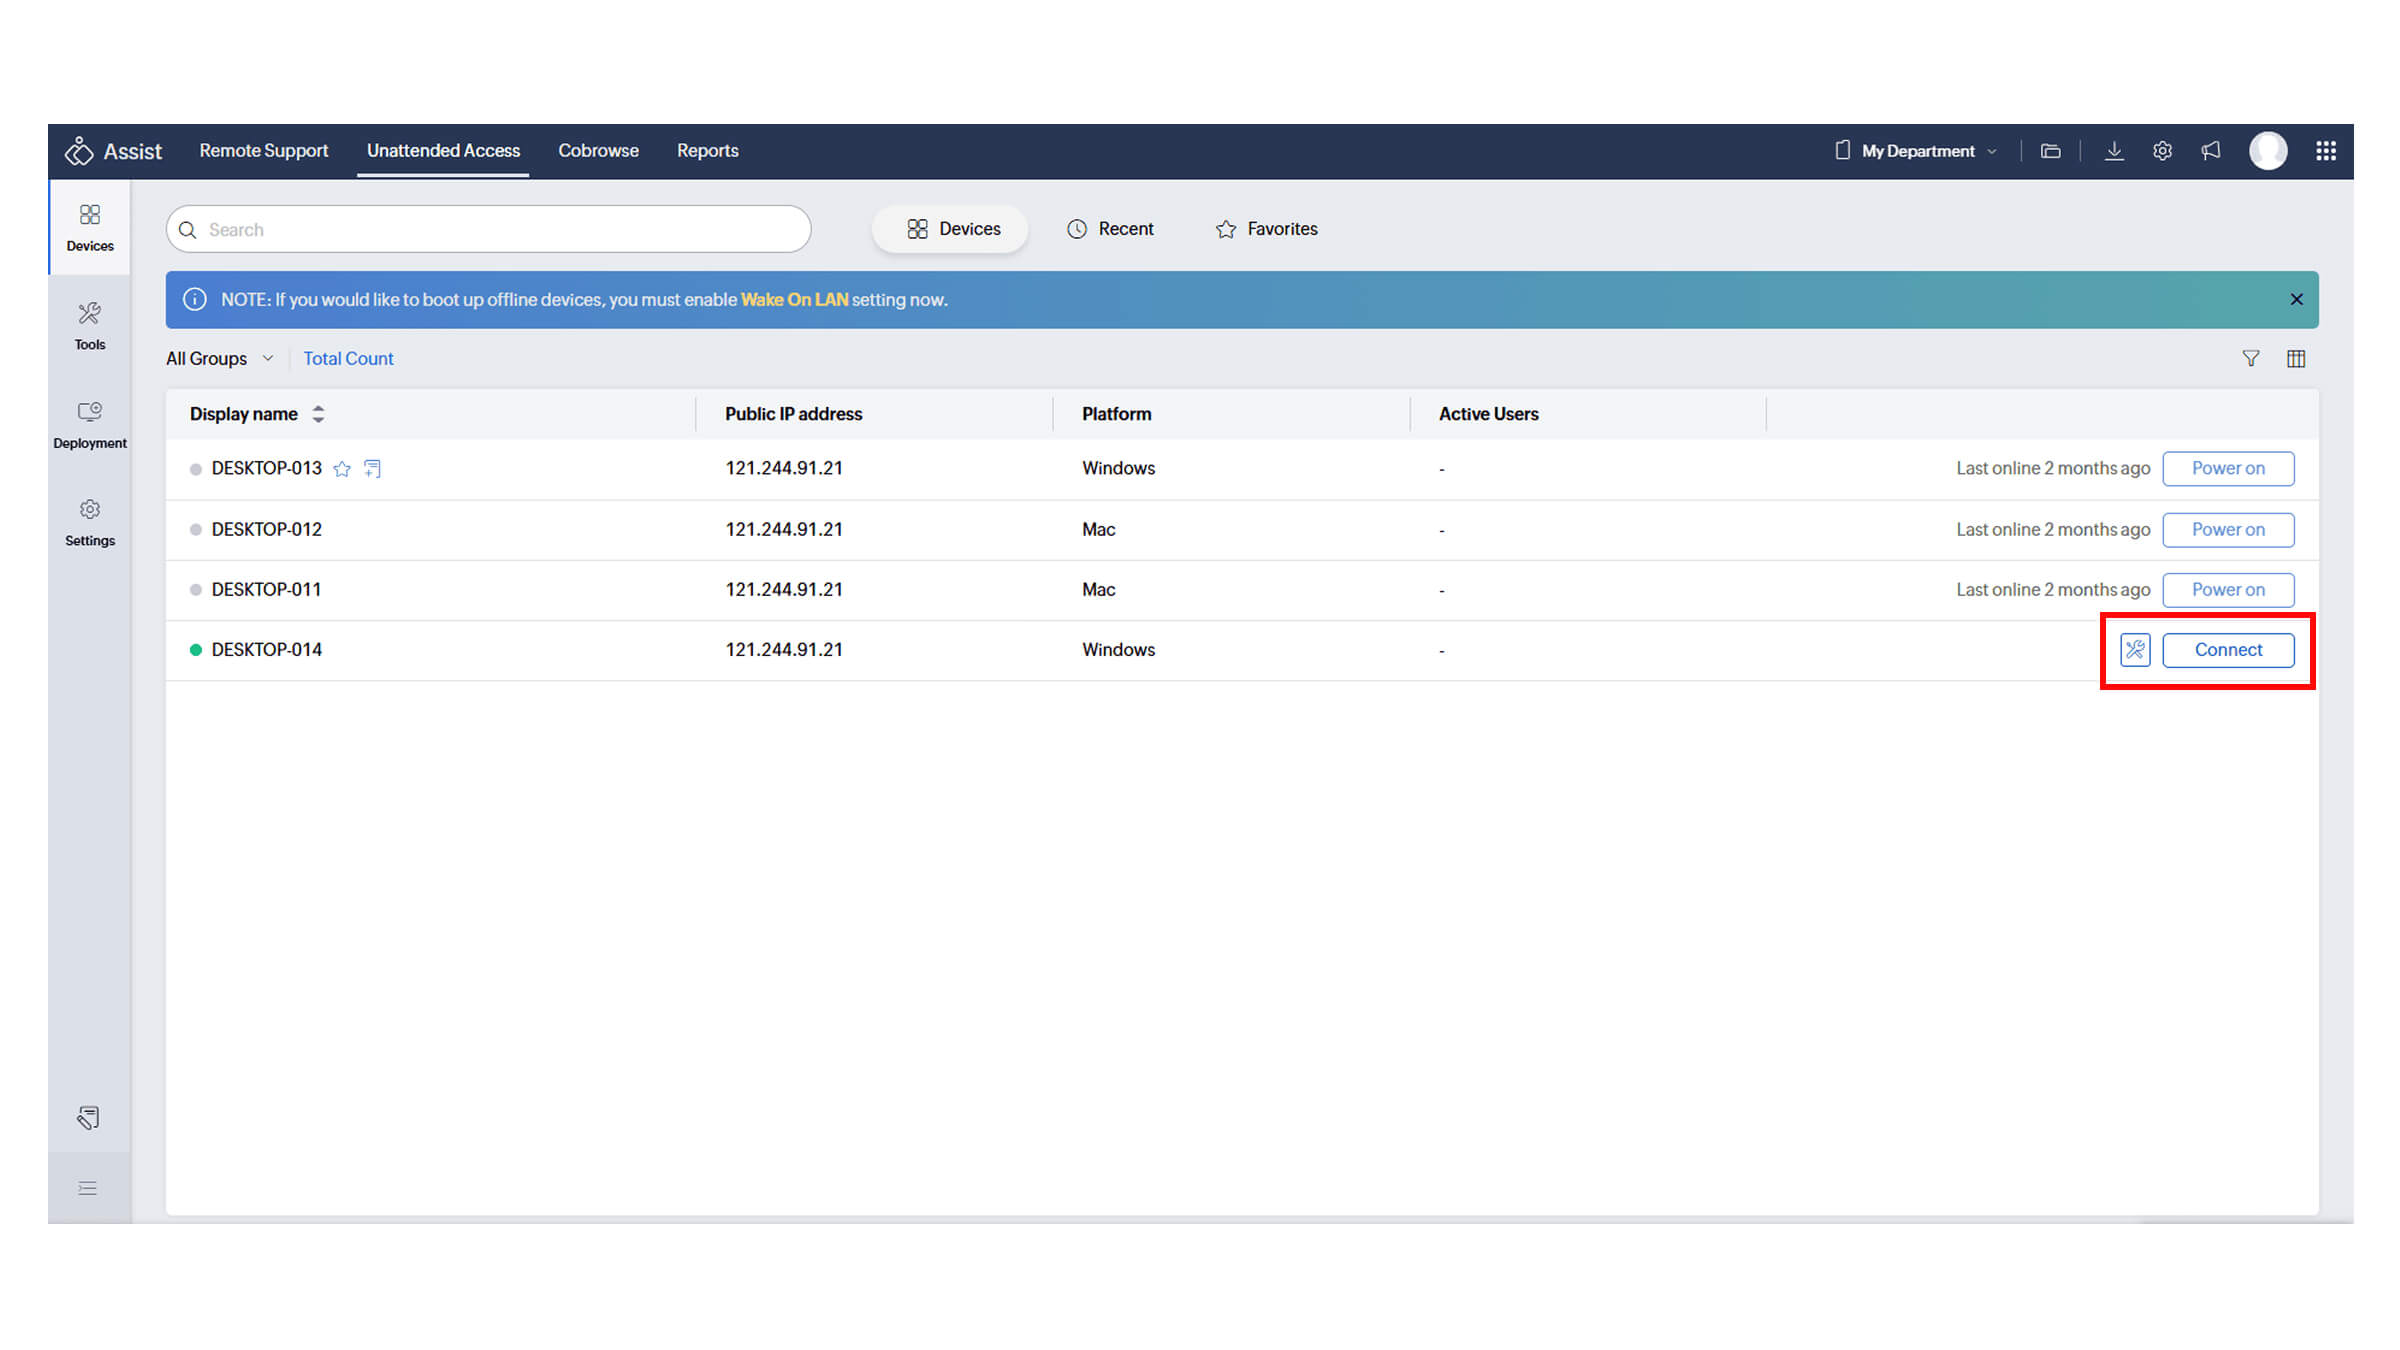
Task: Click the device Search field
Action: click(488, 230)
